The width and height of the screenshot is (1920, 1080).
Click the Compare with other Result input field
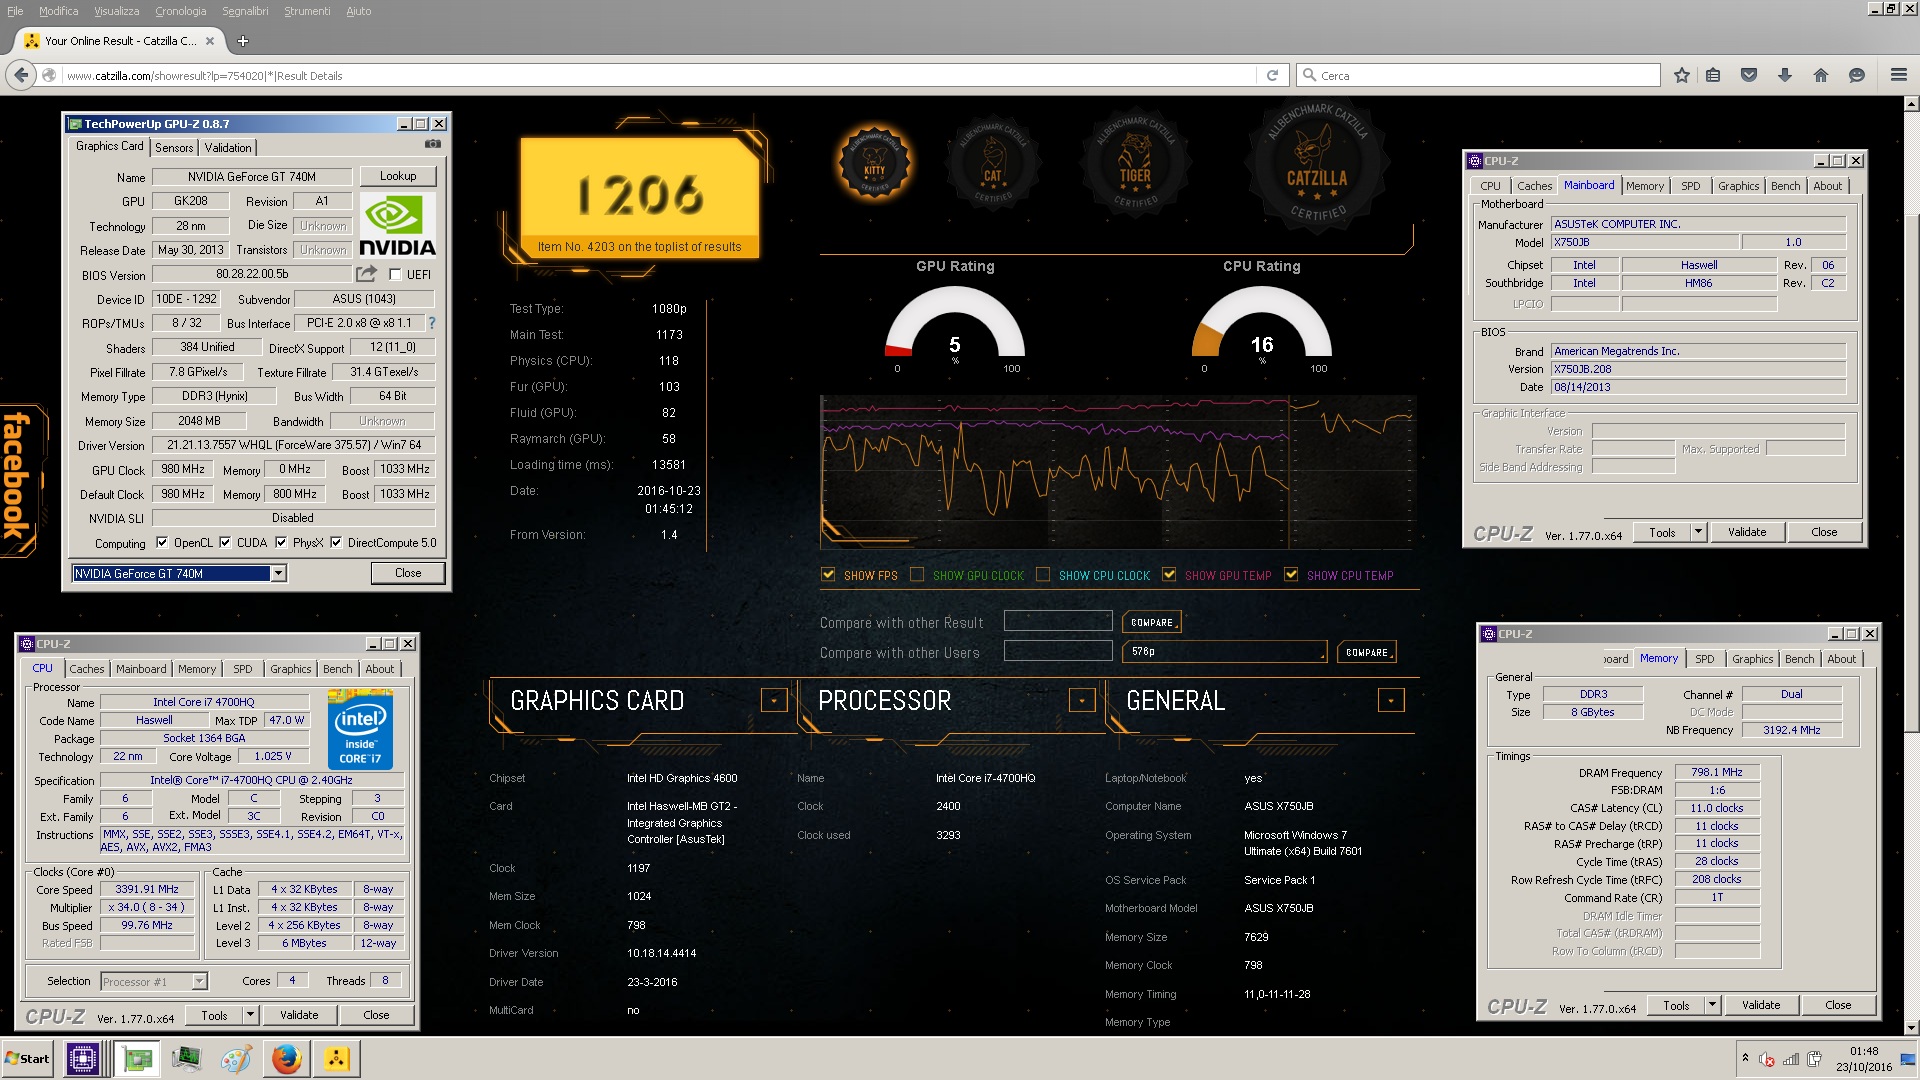[x=1058, y=621]
